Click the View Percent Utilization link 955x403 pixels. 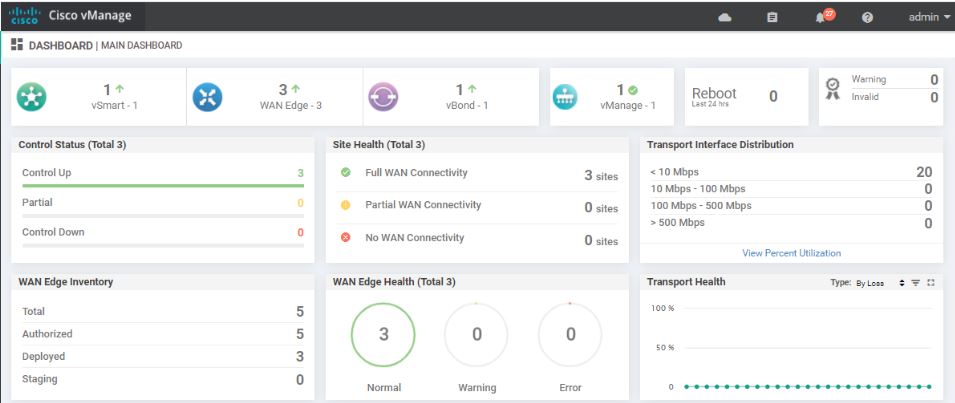pyautogui.click(x=791, y=253)
